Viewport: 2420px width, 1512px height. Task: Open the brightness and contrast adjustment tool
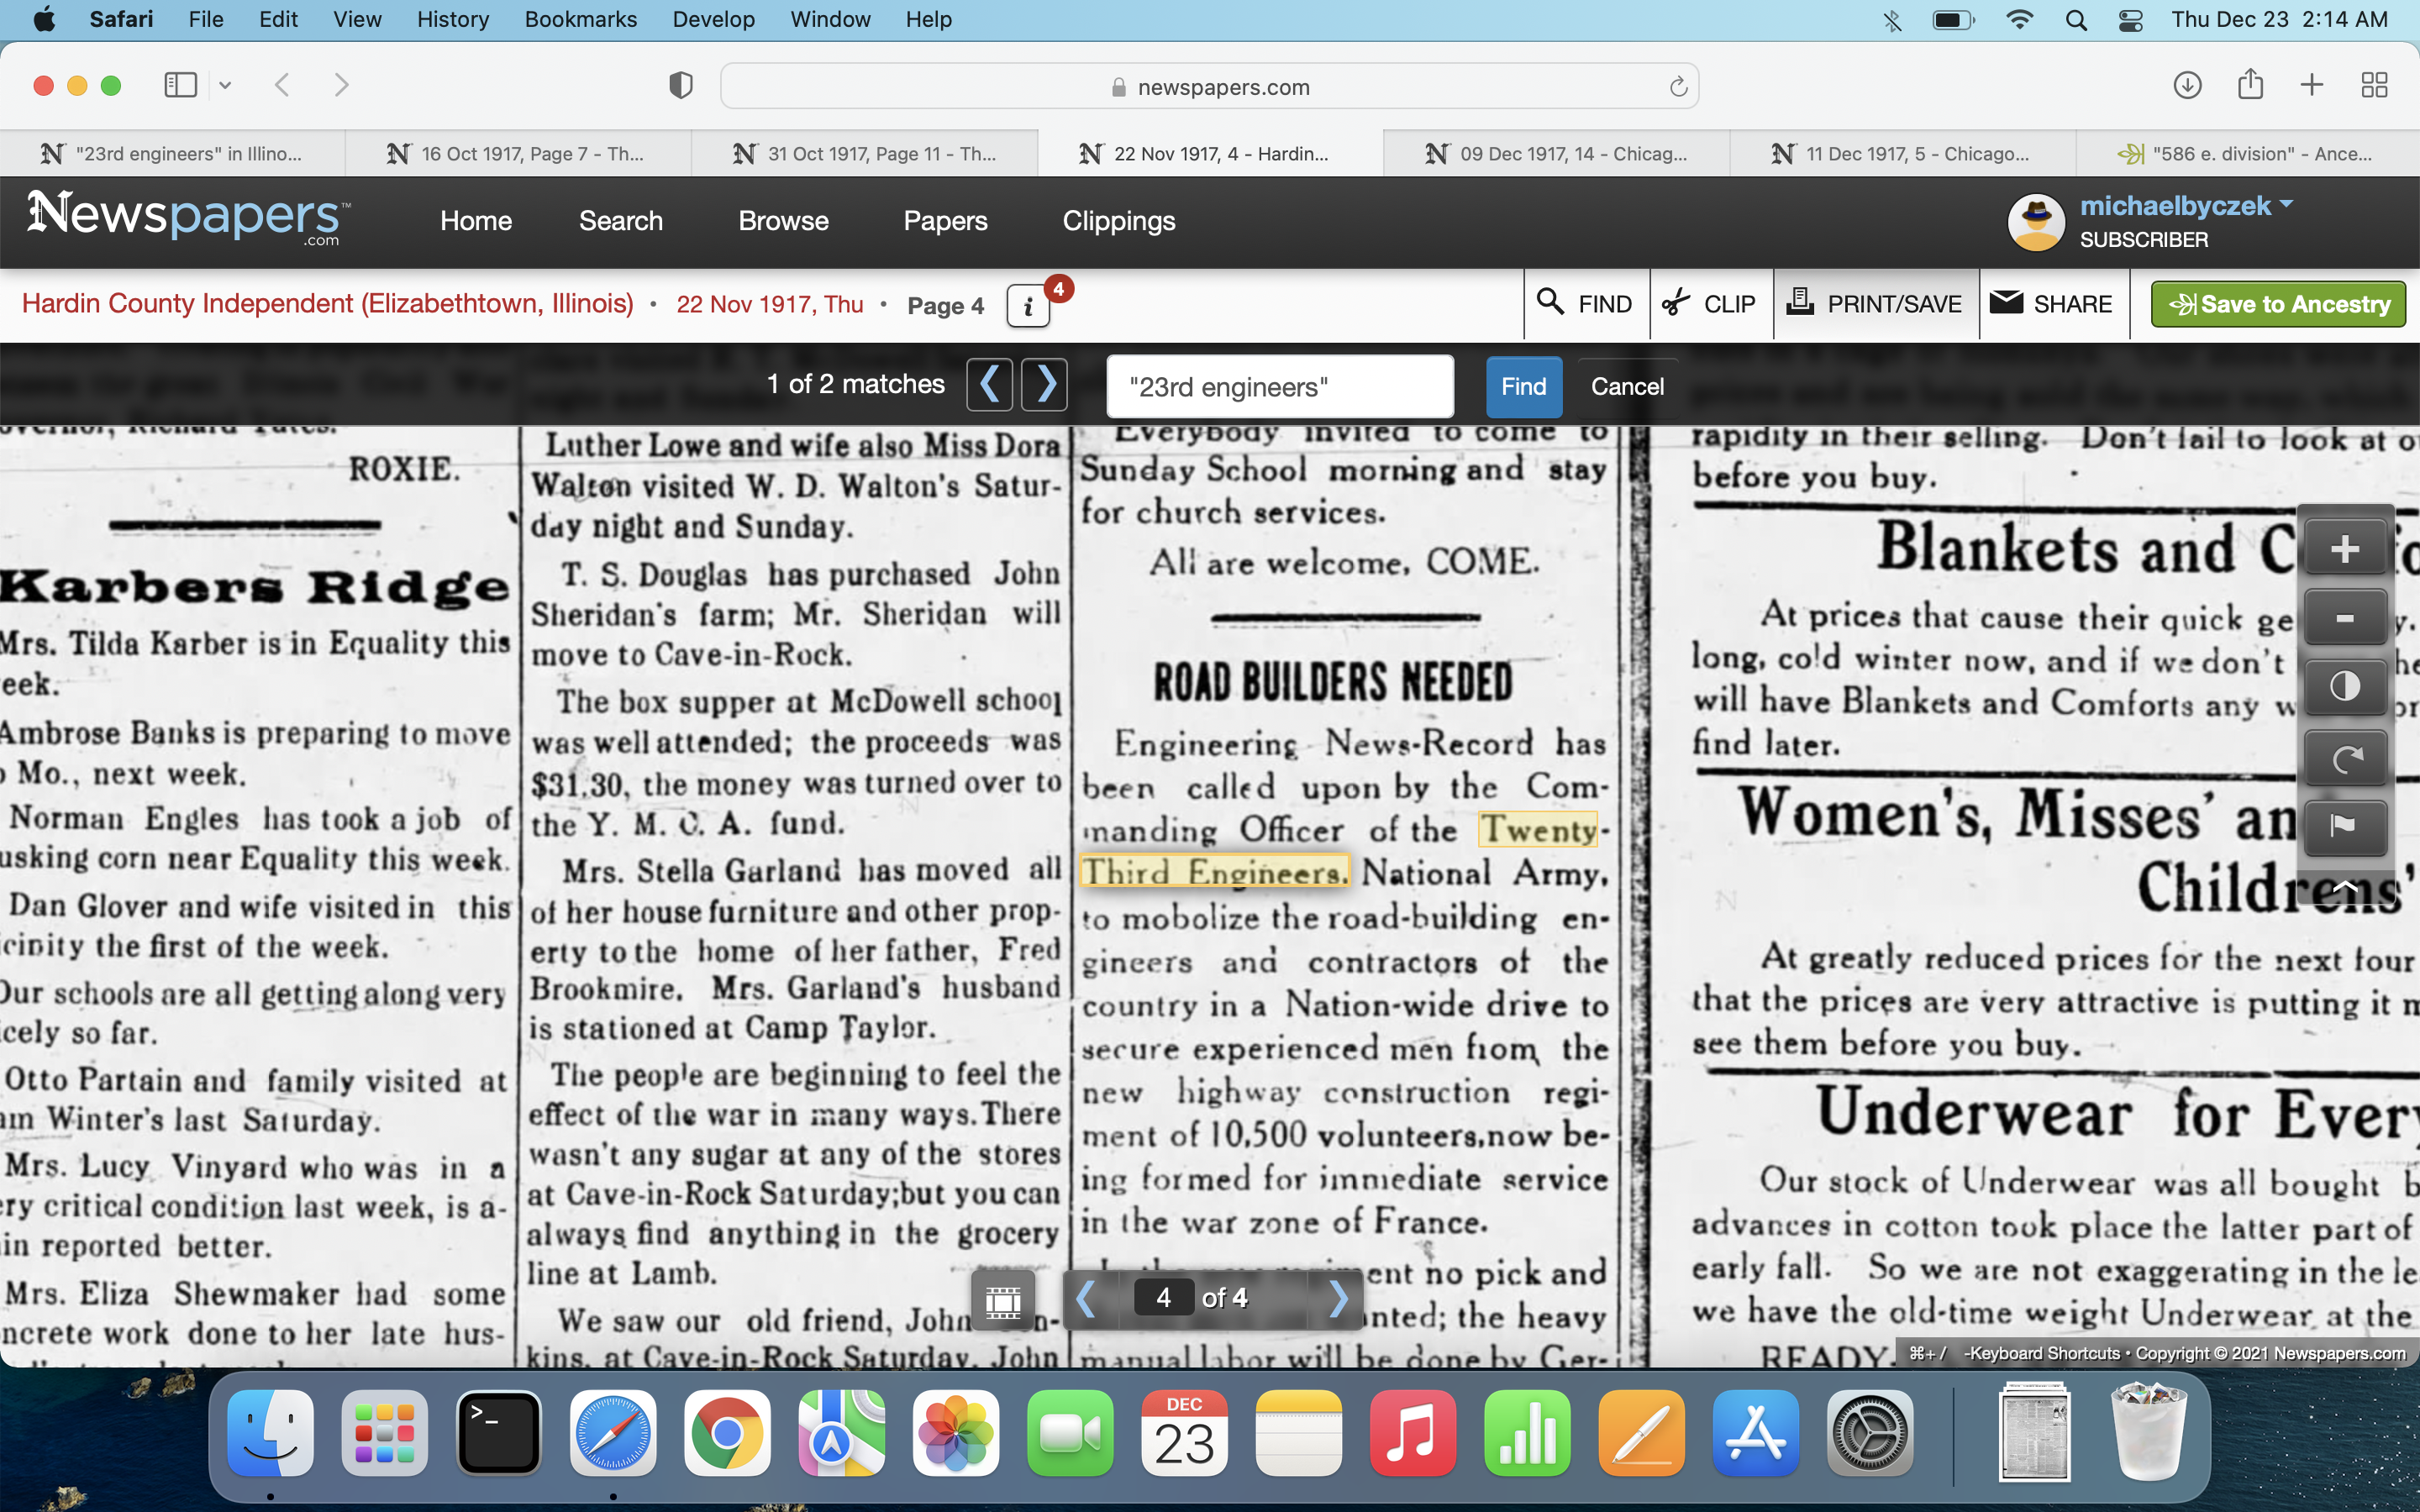coord(2344,687)
